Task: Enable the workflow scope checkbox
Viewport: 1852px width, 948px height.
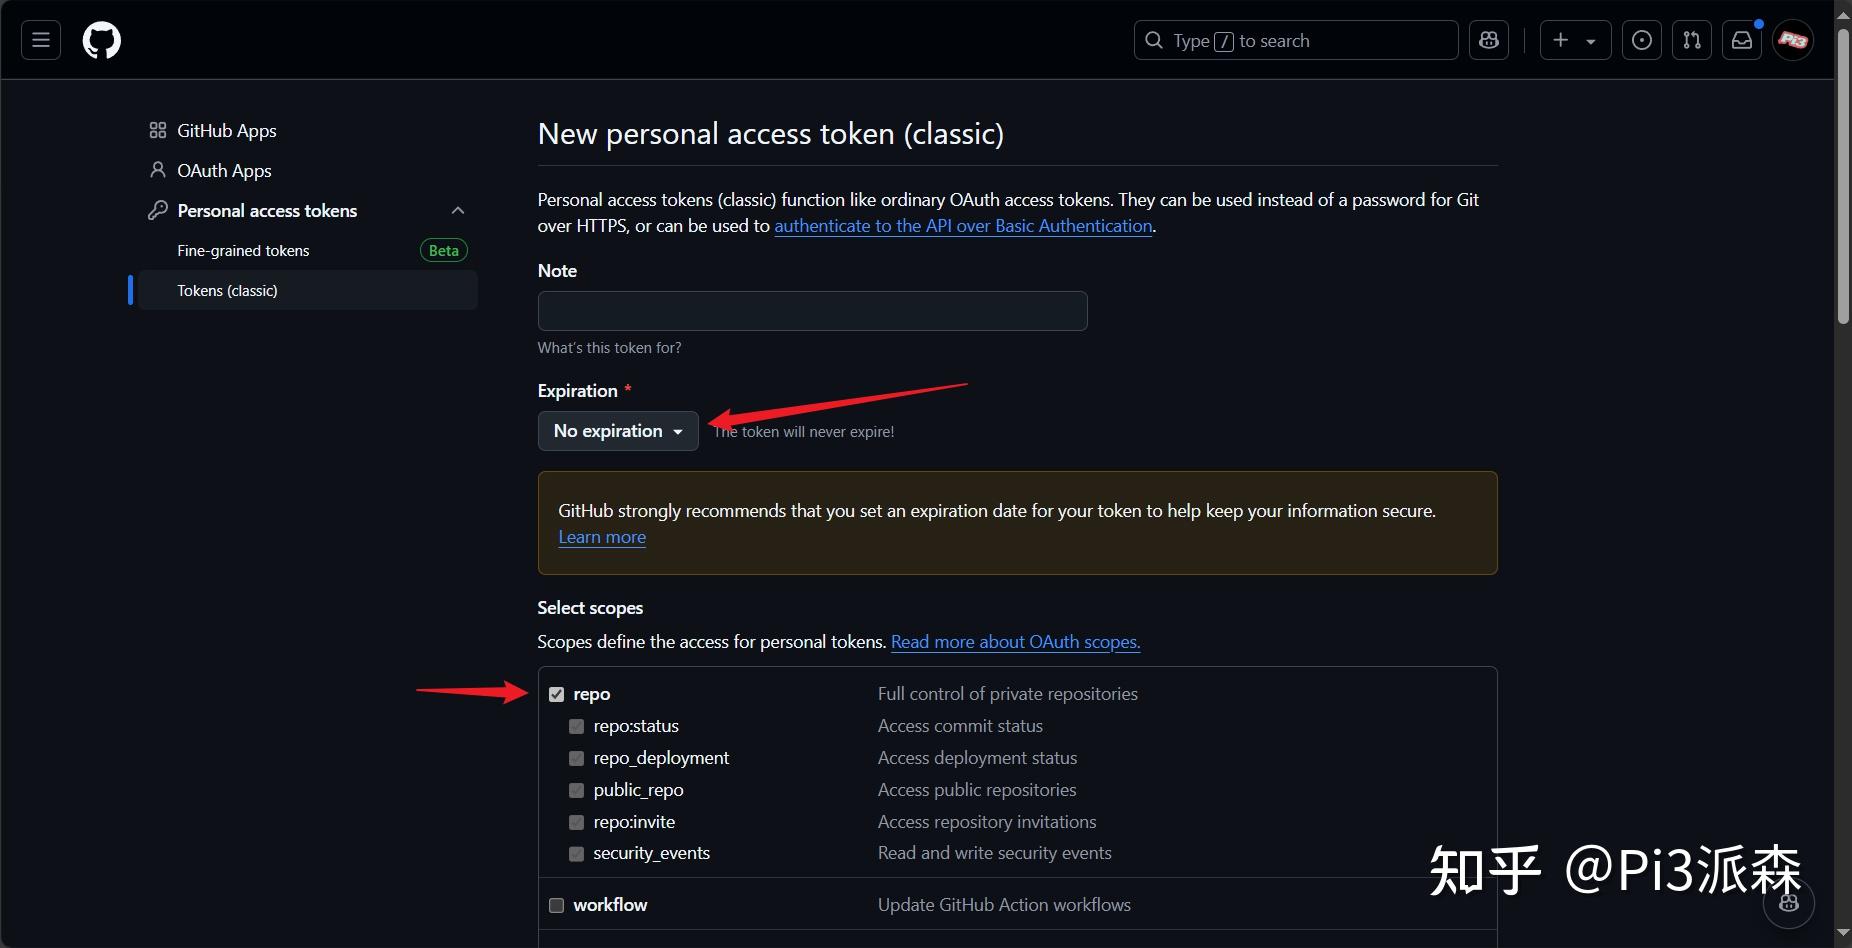Action: click(557, 905)
